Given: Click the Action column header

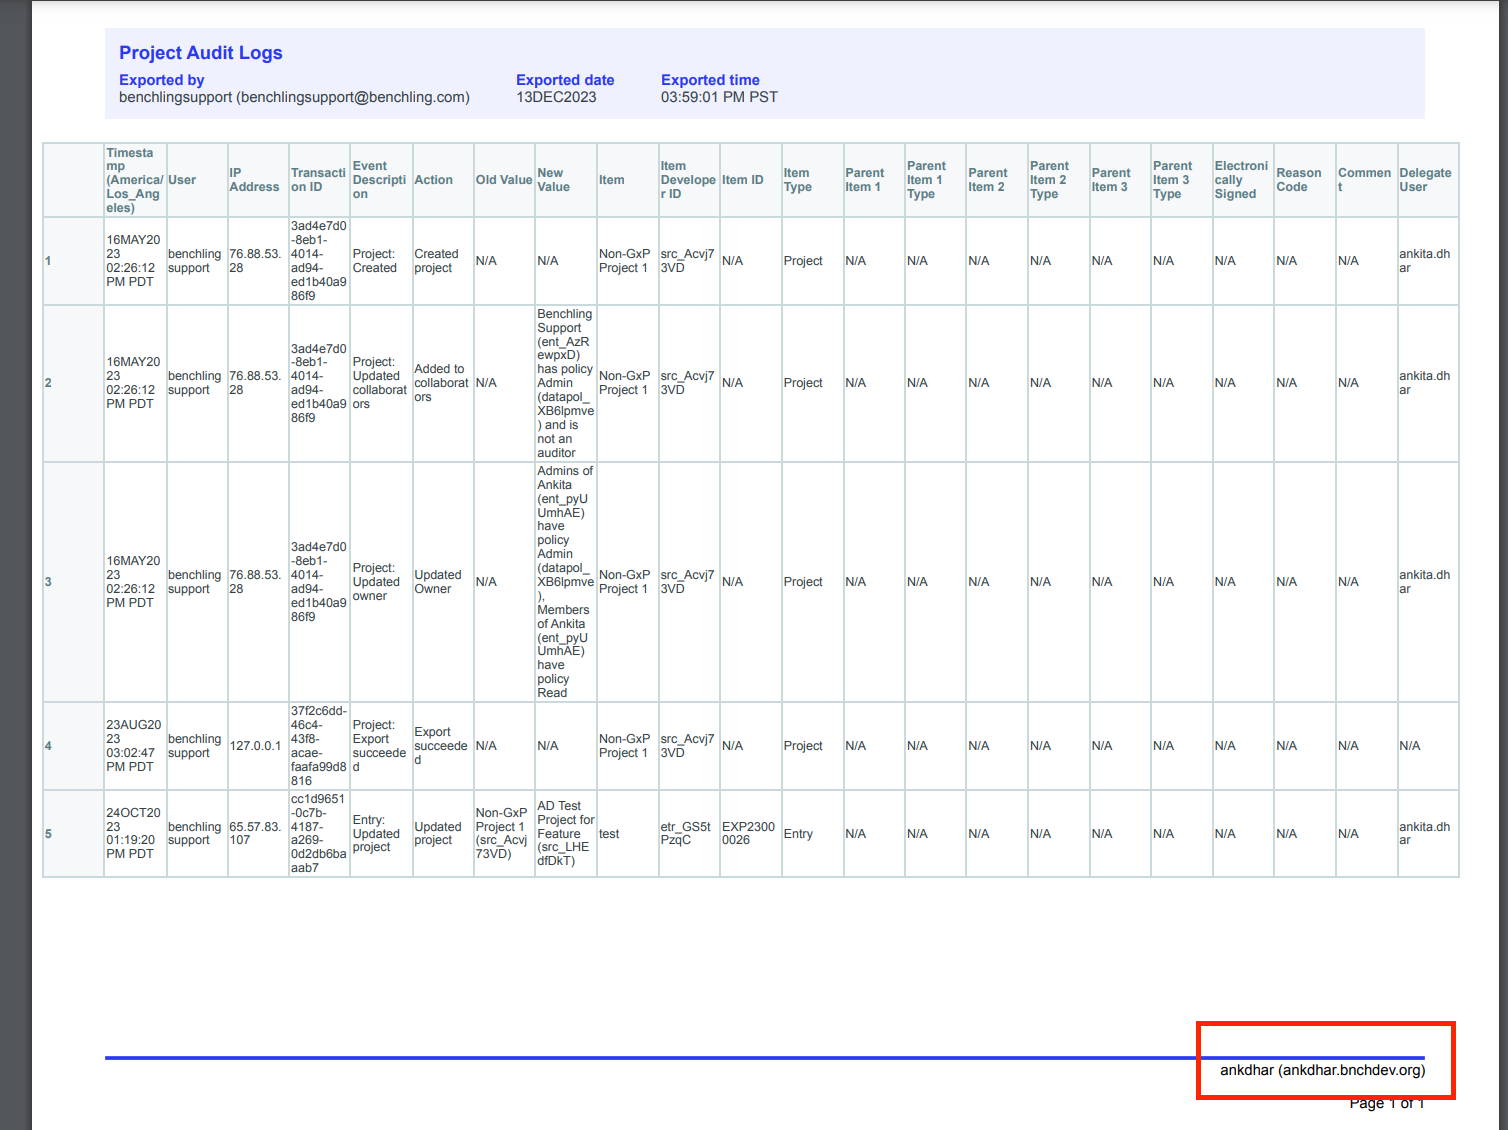Looking at the screenshot, I should tap(443, 180).
